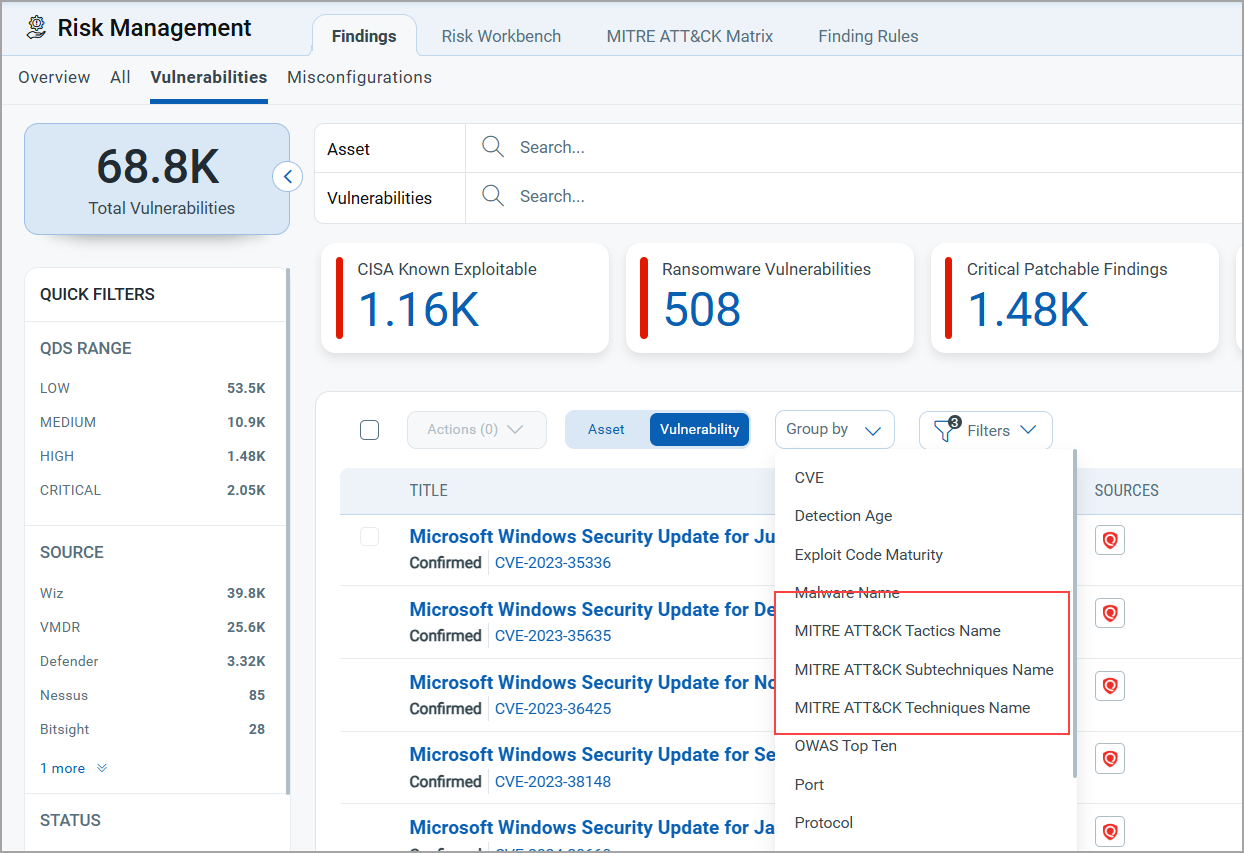Click the Filters funnel icon
Image resolution: width=1244 pixels, height=853 pixels.
(x=943, y=430)
